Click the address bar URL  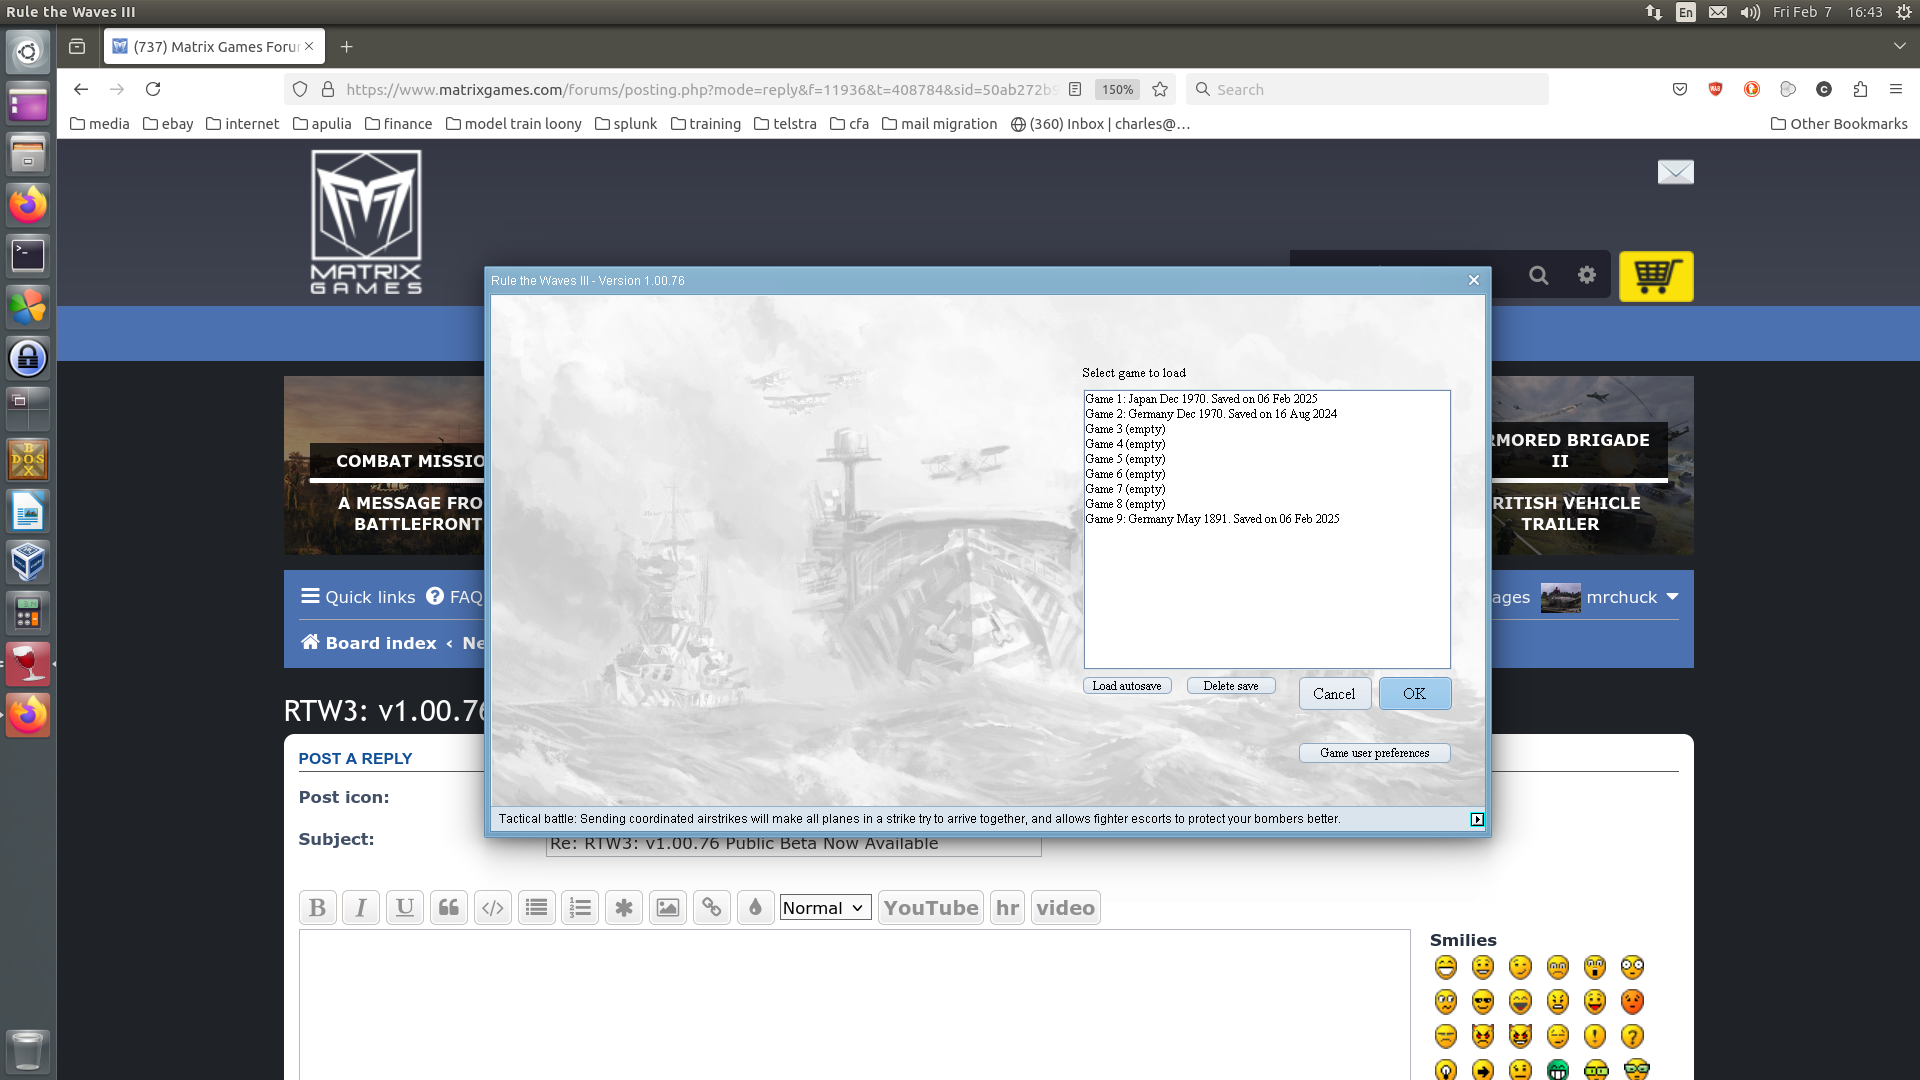coord(700,89)
